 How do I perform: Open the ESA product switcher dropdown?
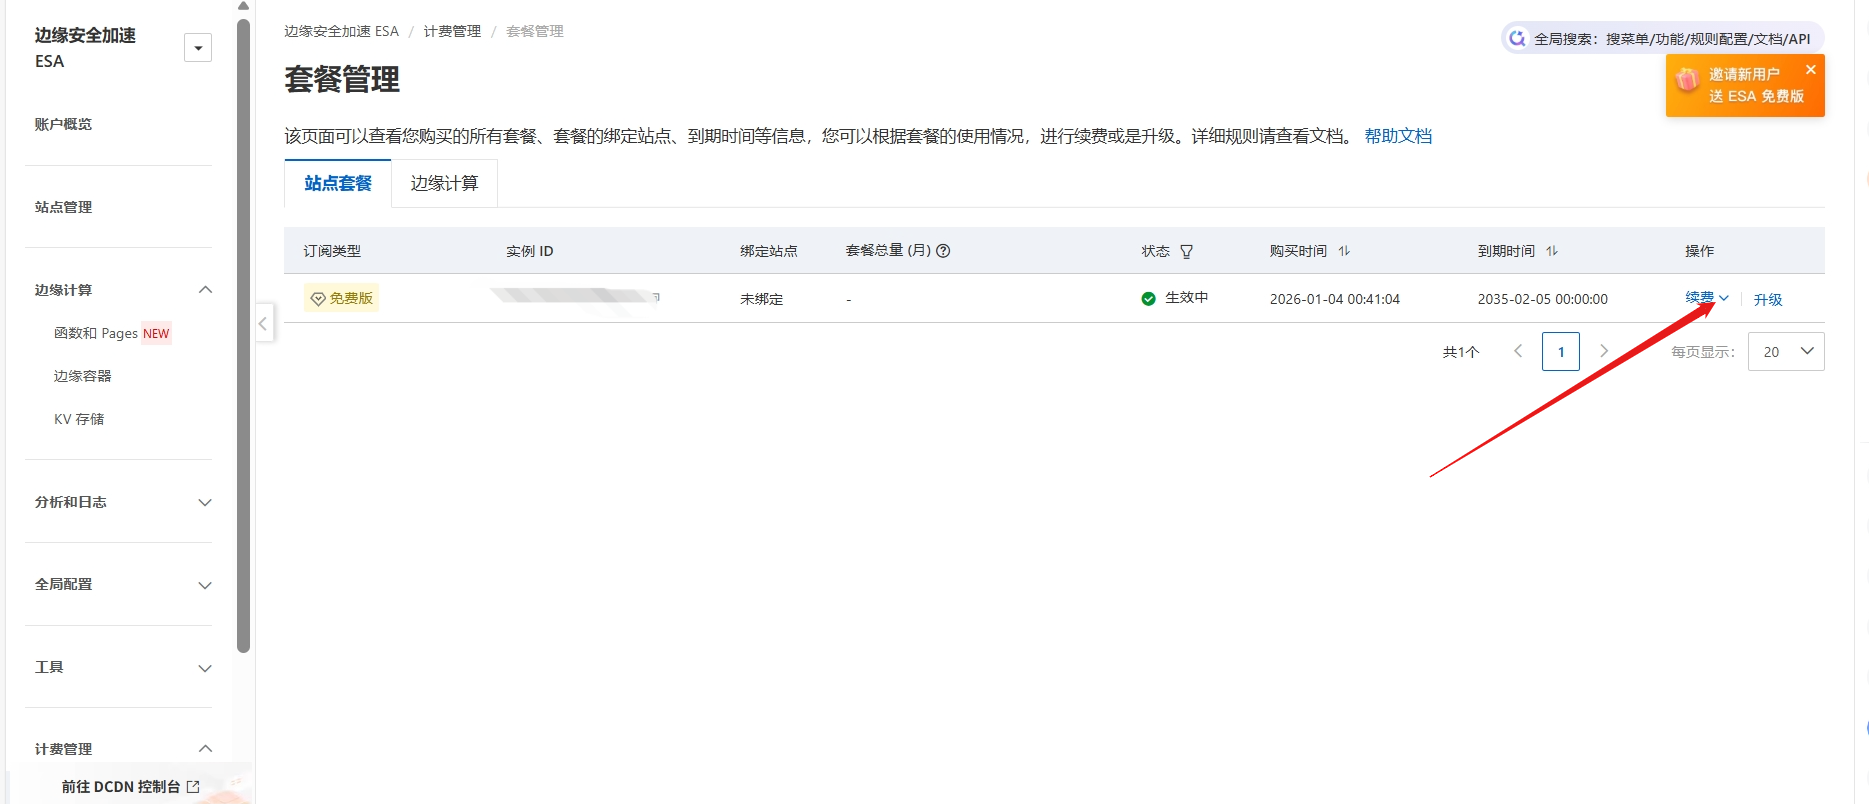pyautogui.click(x=198, y=48)
